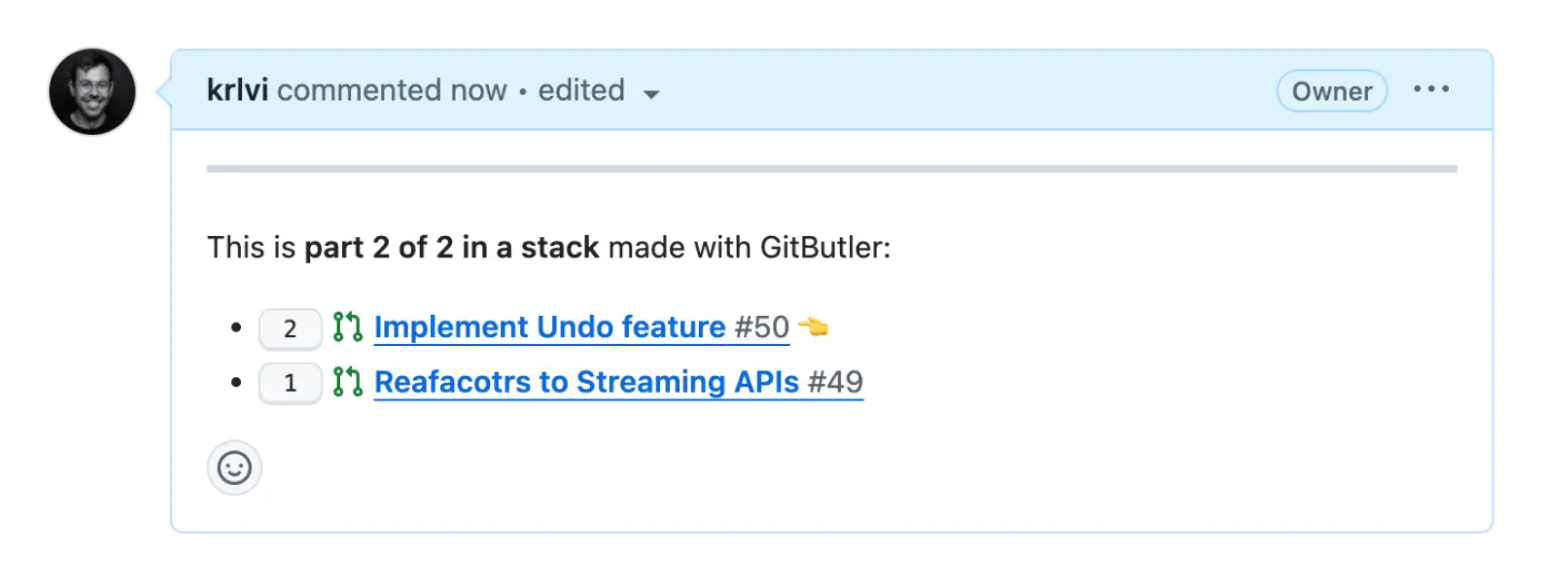The height and width of the screenshot is (576, 1546).
Task: Open the Implement Undo feature pull request
Action: tap(549, 327)
